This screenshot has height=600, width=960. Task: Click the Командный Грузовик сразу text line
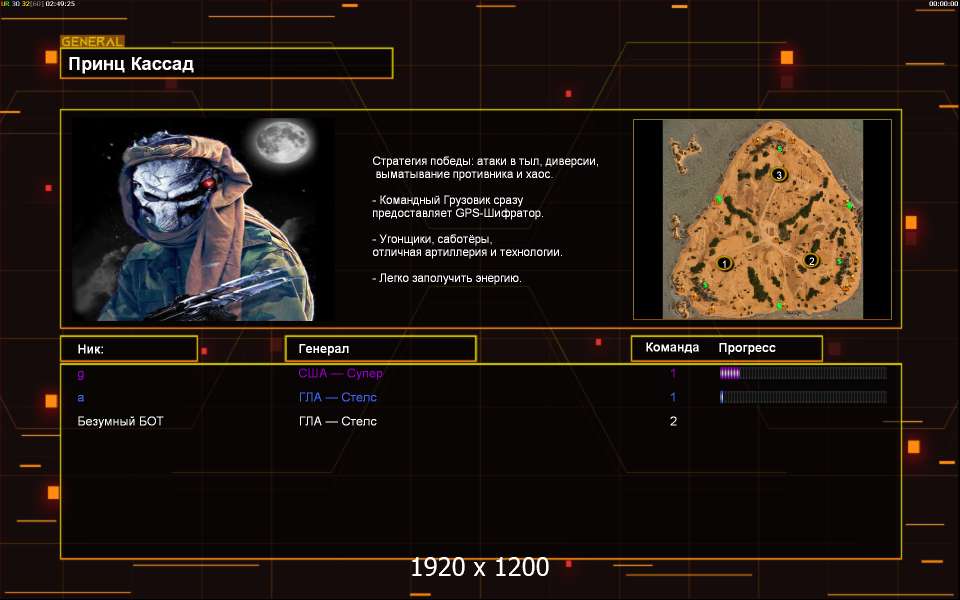click(x=448, y=200)
